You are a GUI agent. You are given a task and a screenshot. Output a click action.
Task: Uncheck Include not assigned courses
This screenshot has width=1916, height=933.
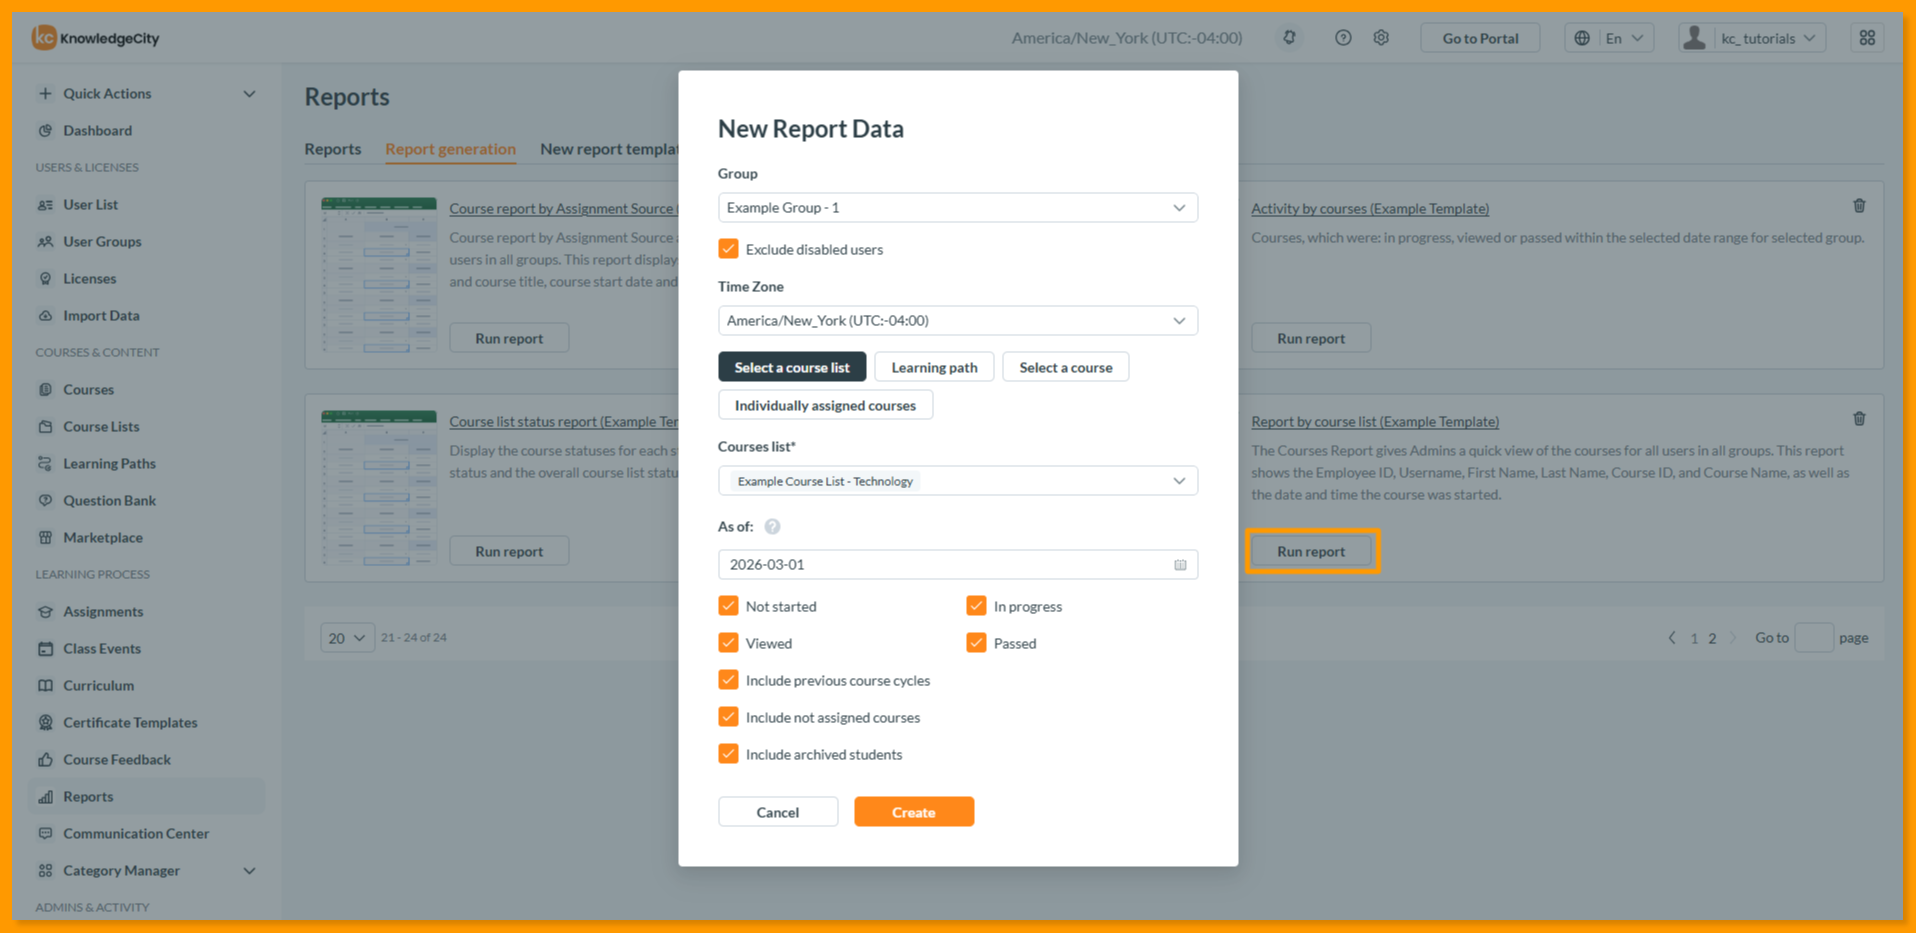pos(728,717)
